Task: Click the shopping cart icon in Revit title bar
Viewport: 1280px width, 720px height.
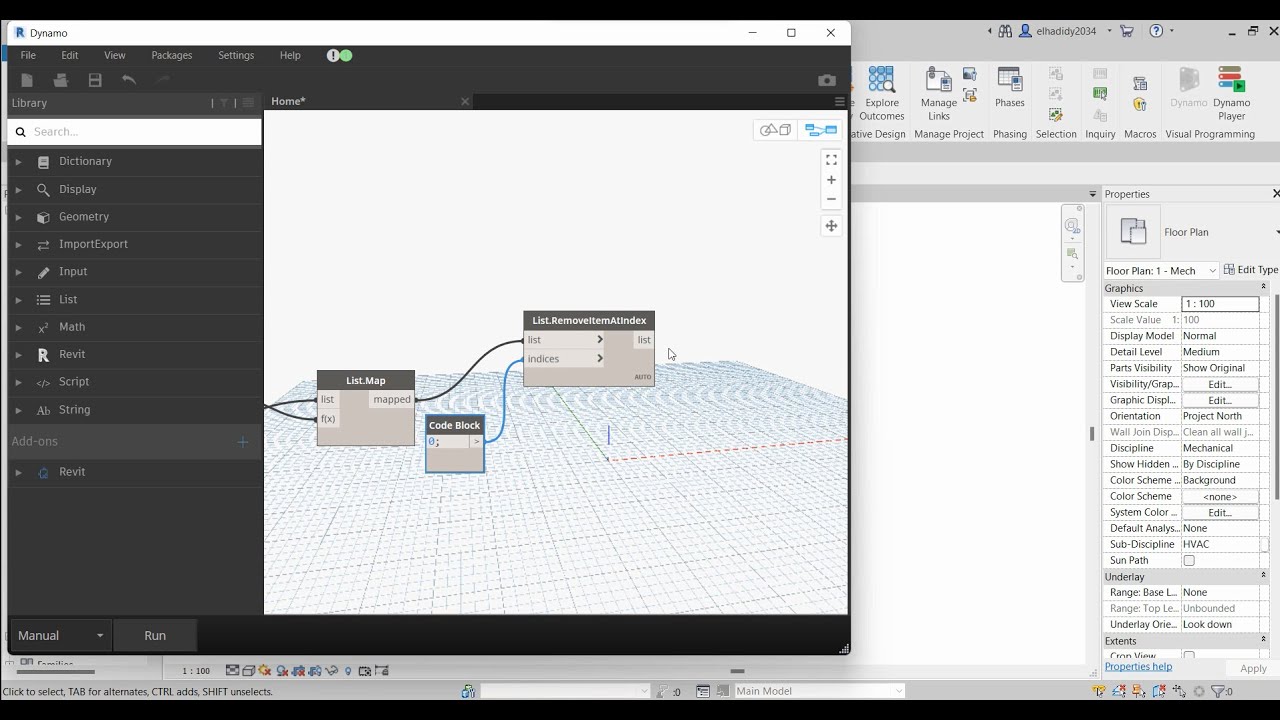Action: point(1127,31)
